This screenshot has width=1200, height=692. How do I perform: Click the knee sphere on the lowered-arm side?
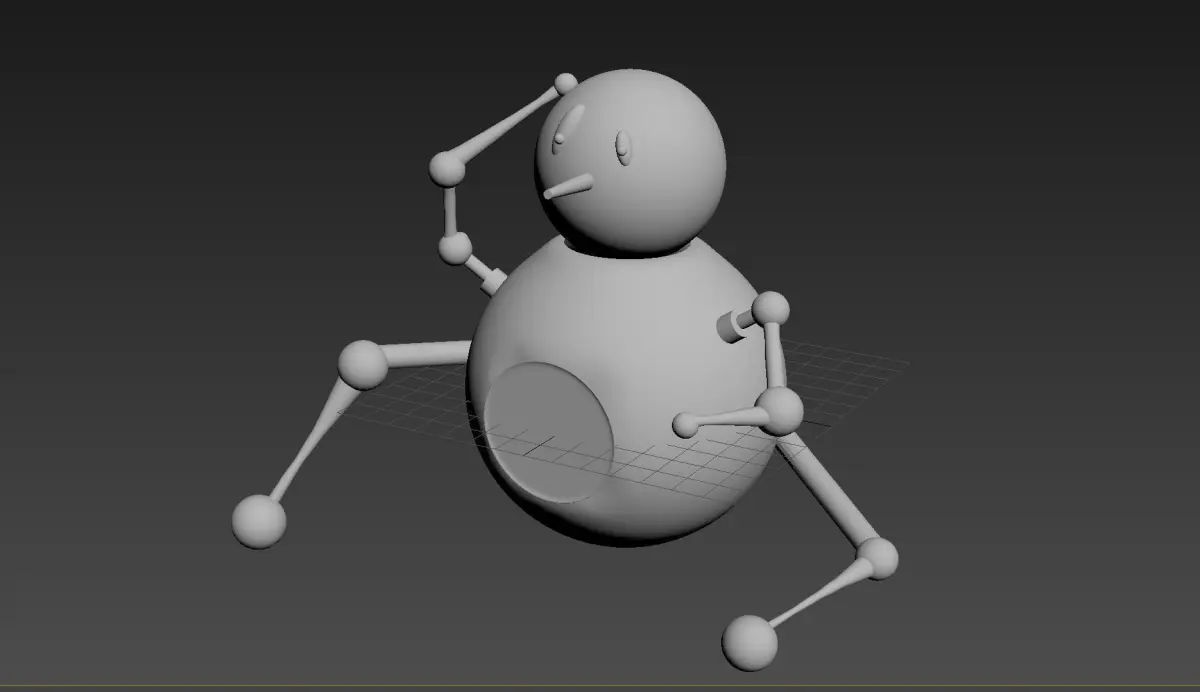coord(877,558)
